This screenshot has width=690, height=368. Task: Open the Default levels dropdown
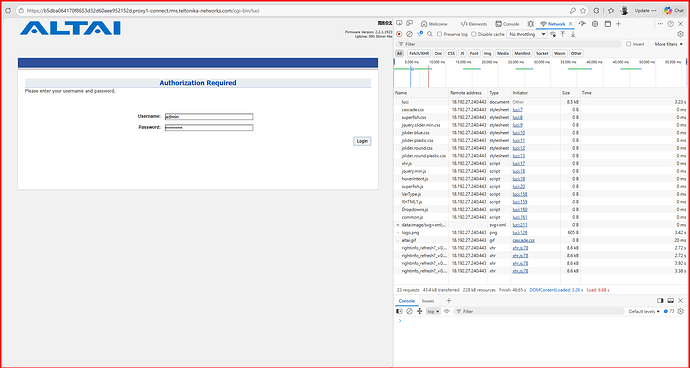coord(644,311)
